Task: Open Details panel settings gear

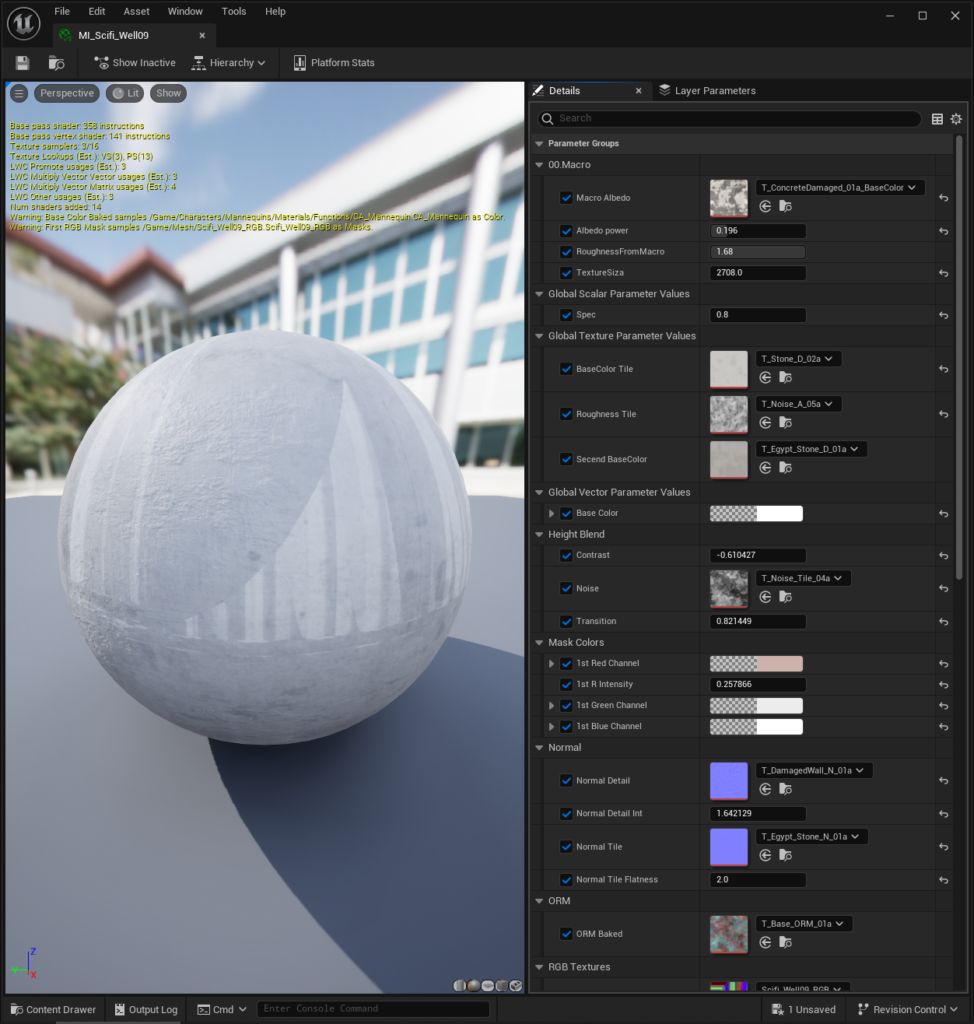Action: [x=956, y=119]
